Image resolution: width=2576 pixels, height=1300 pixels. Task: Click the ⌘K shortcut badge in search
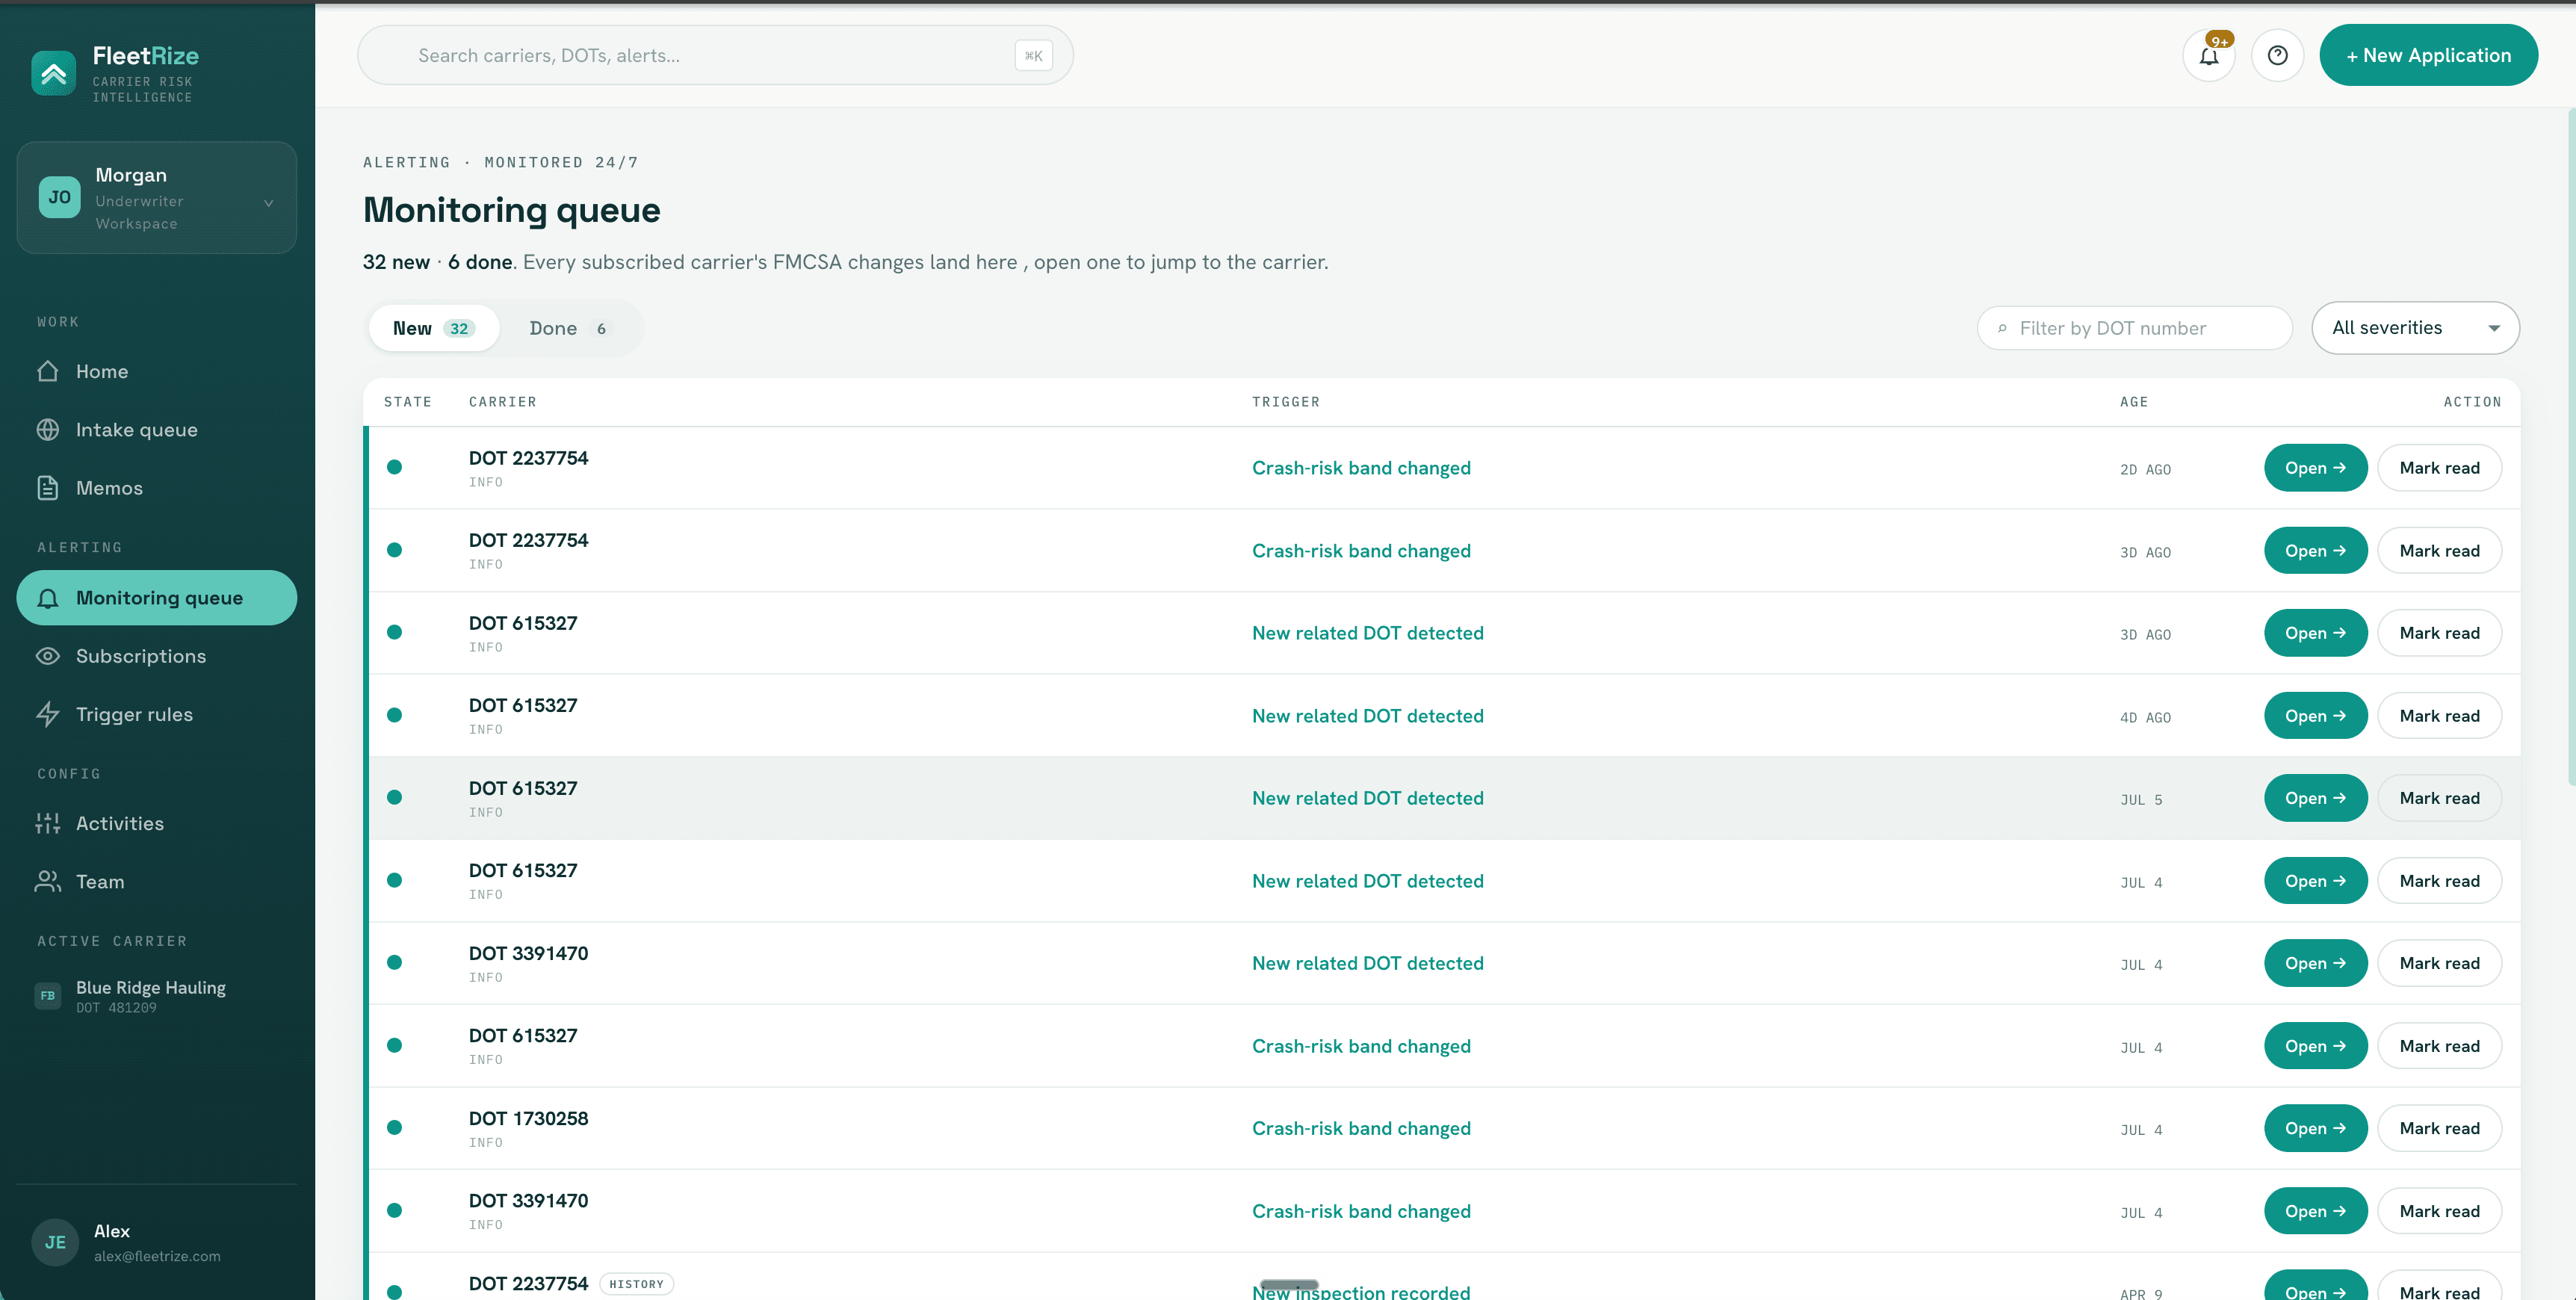click(x=1033, y=56)
